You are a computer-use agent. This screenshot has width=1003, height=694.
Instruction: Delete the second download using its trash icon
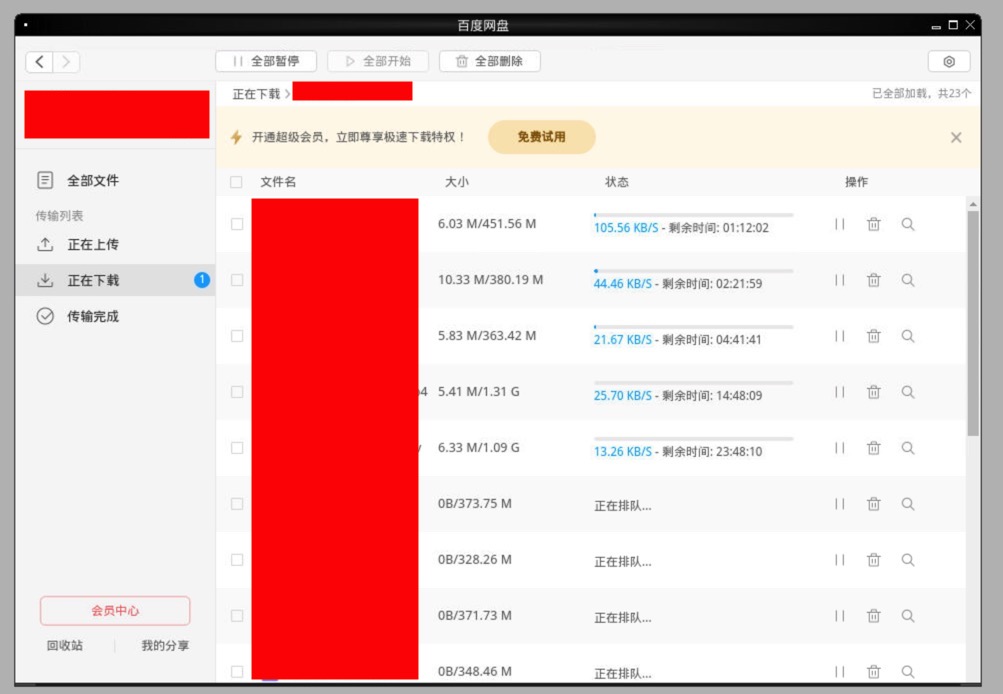873,280
